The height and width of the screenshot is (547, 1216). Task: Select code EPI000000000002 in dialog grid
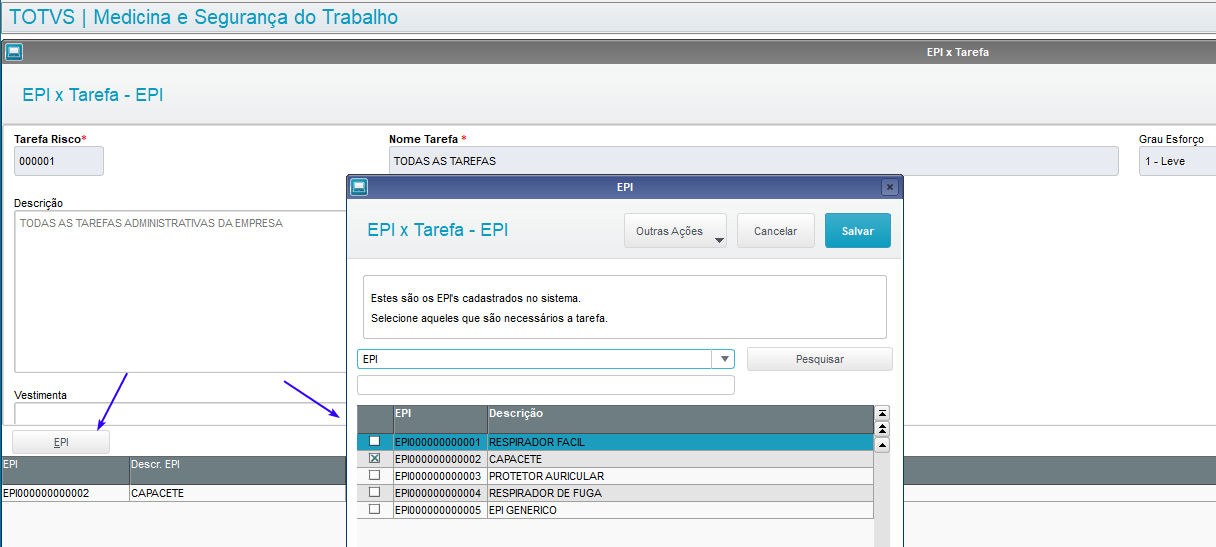click(439, 459)
